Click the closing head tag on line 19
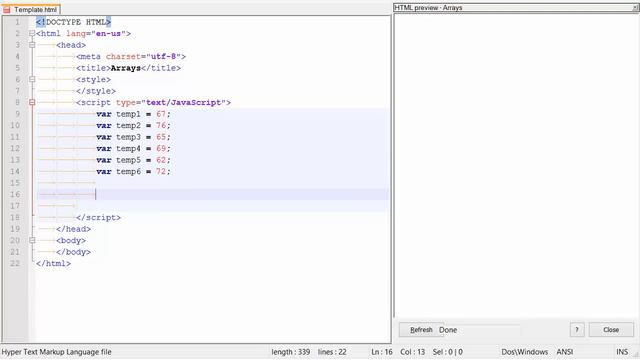Viewport: 640px width, 360px height. pyautogui.click(x=73, y=229)
